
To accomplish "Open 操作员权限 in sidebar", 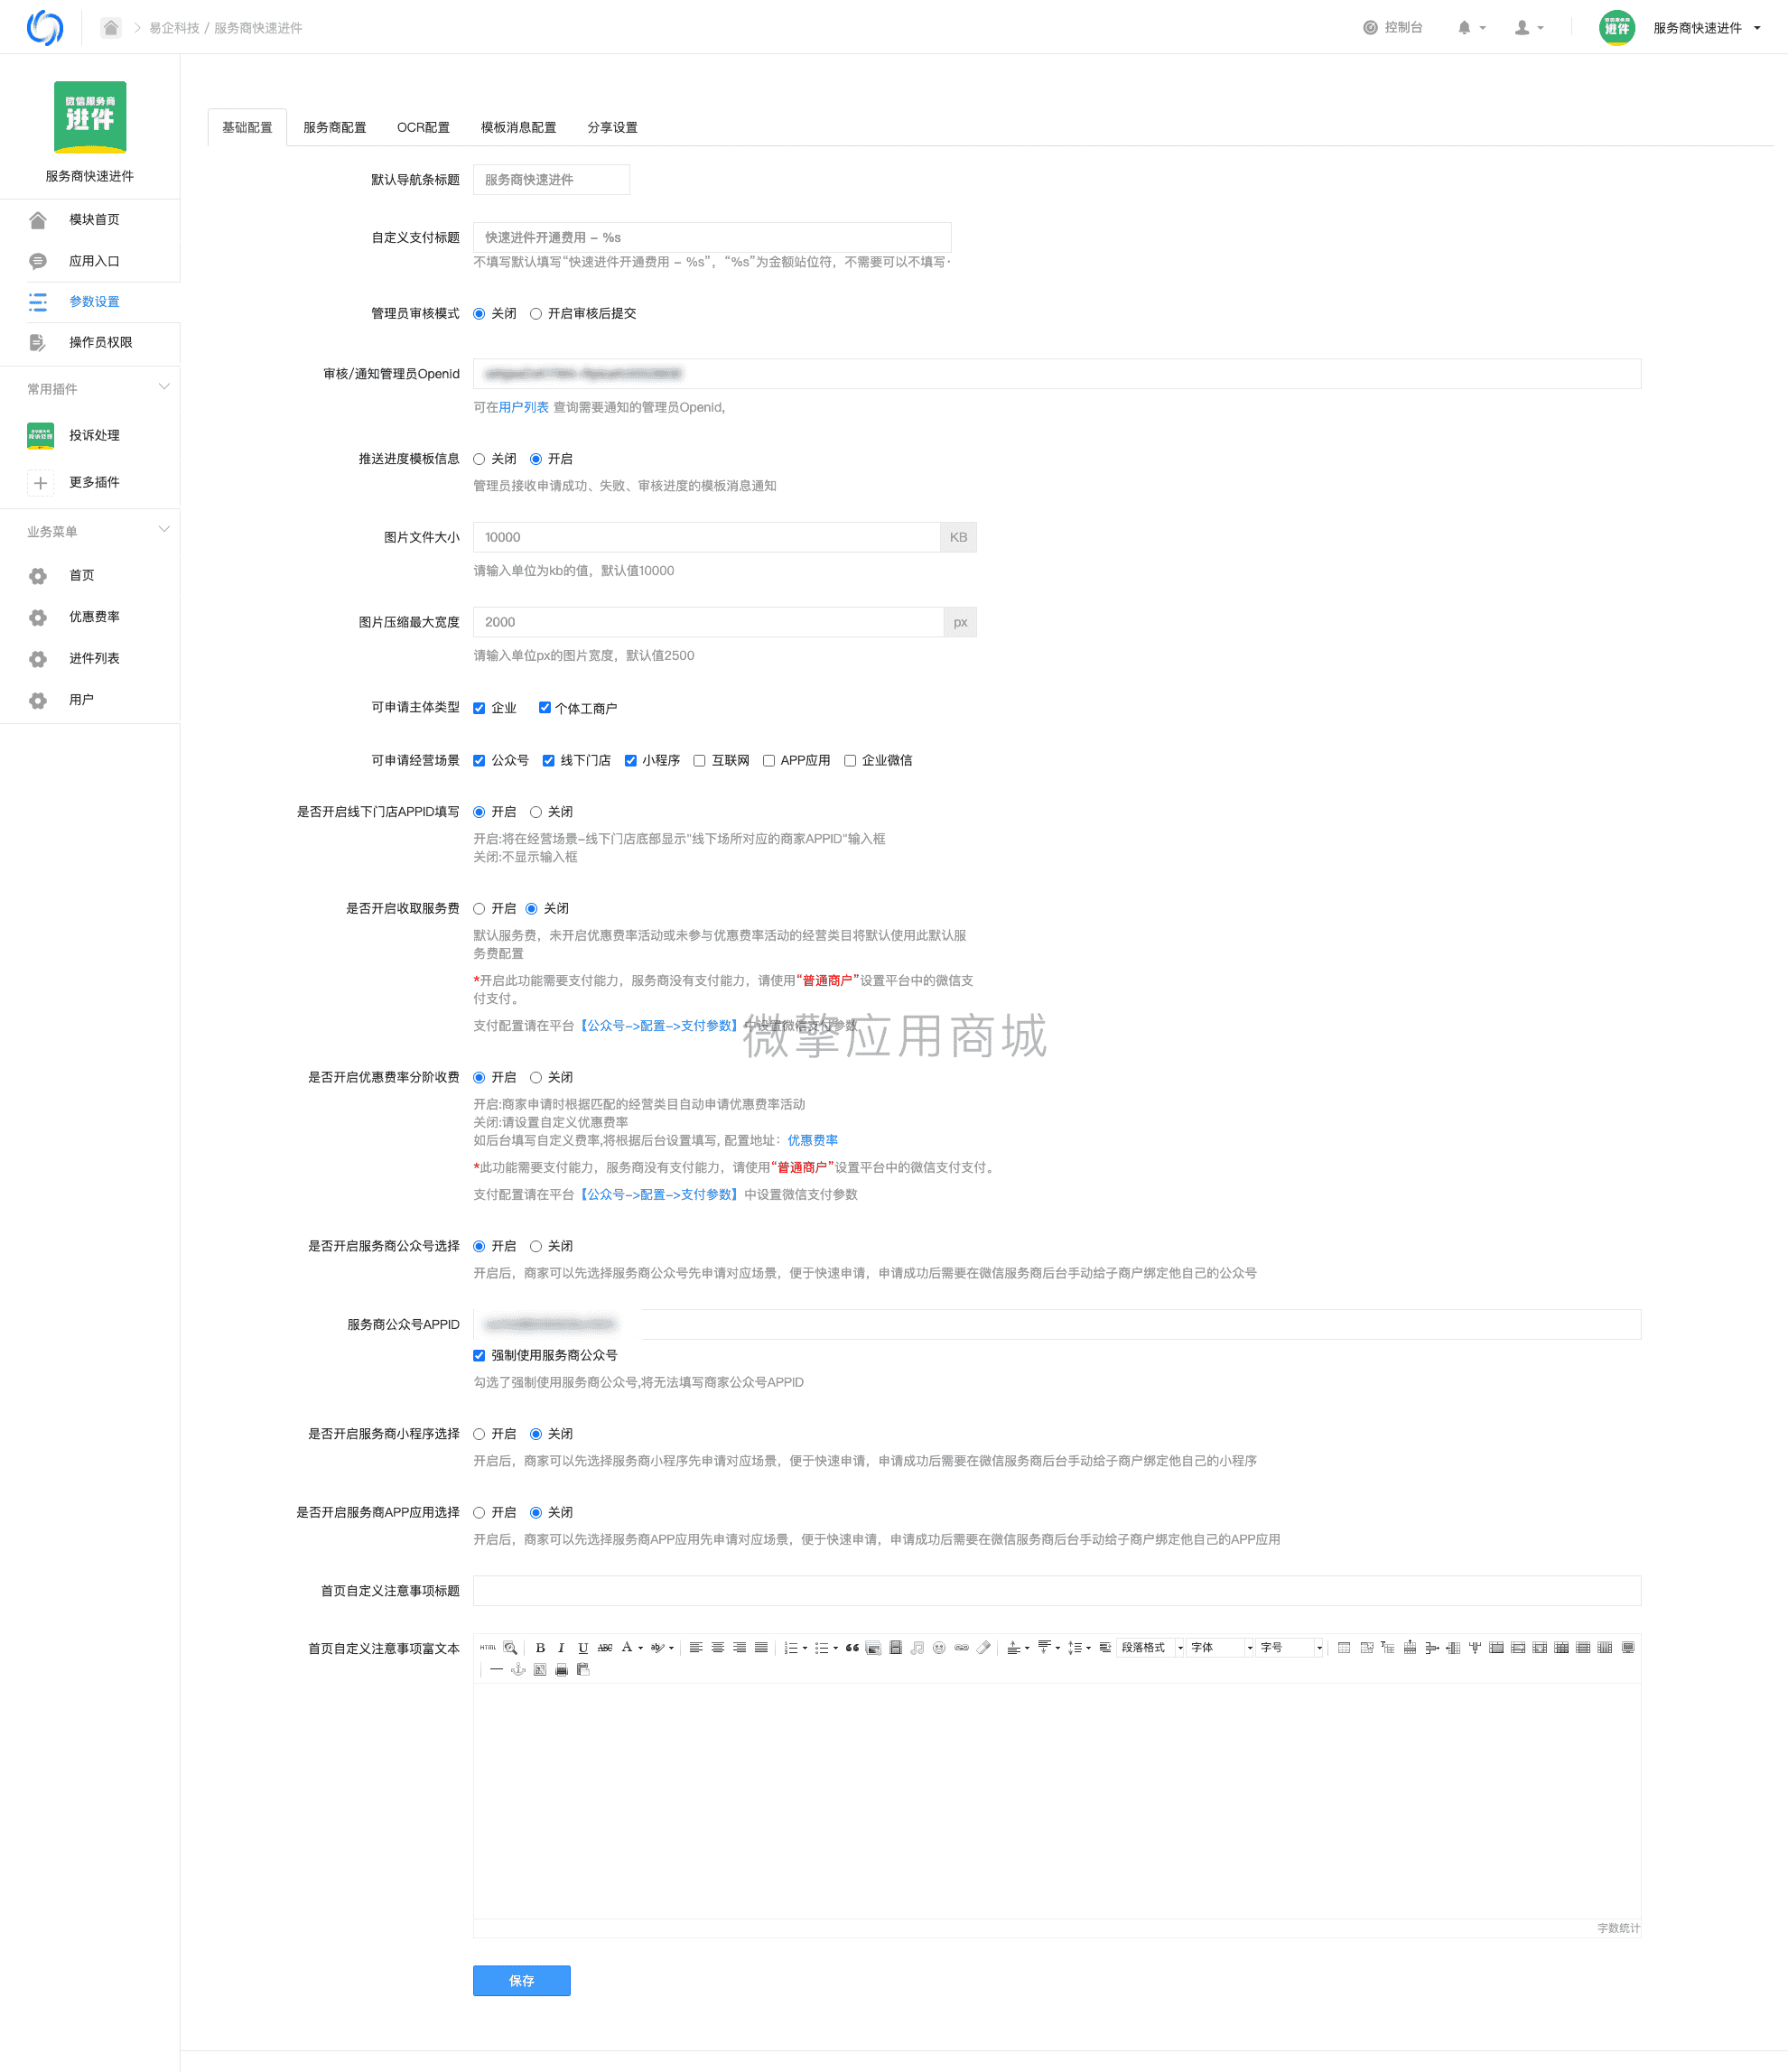I will [100, 343].
